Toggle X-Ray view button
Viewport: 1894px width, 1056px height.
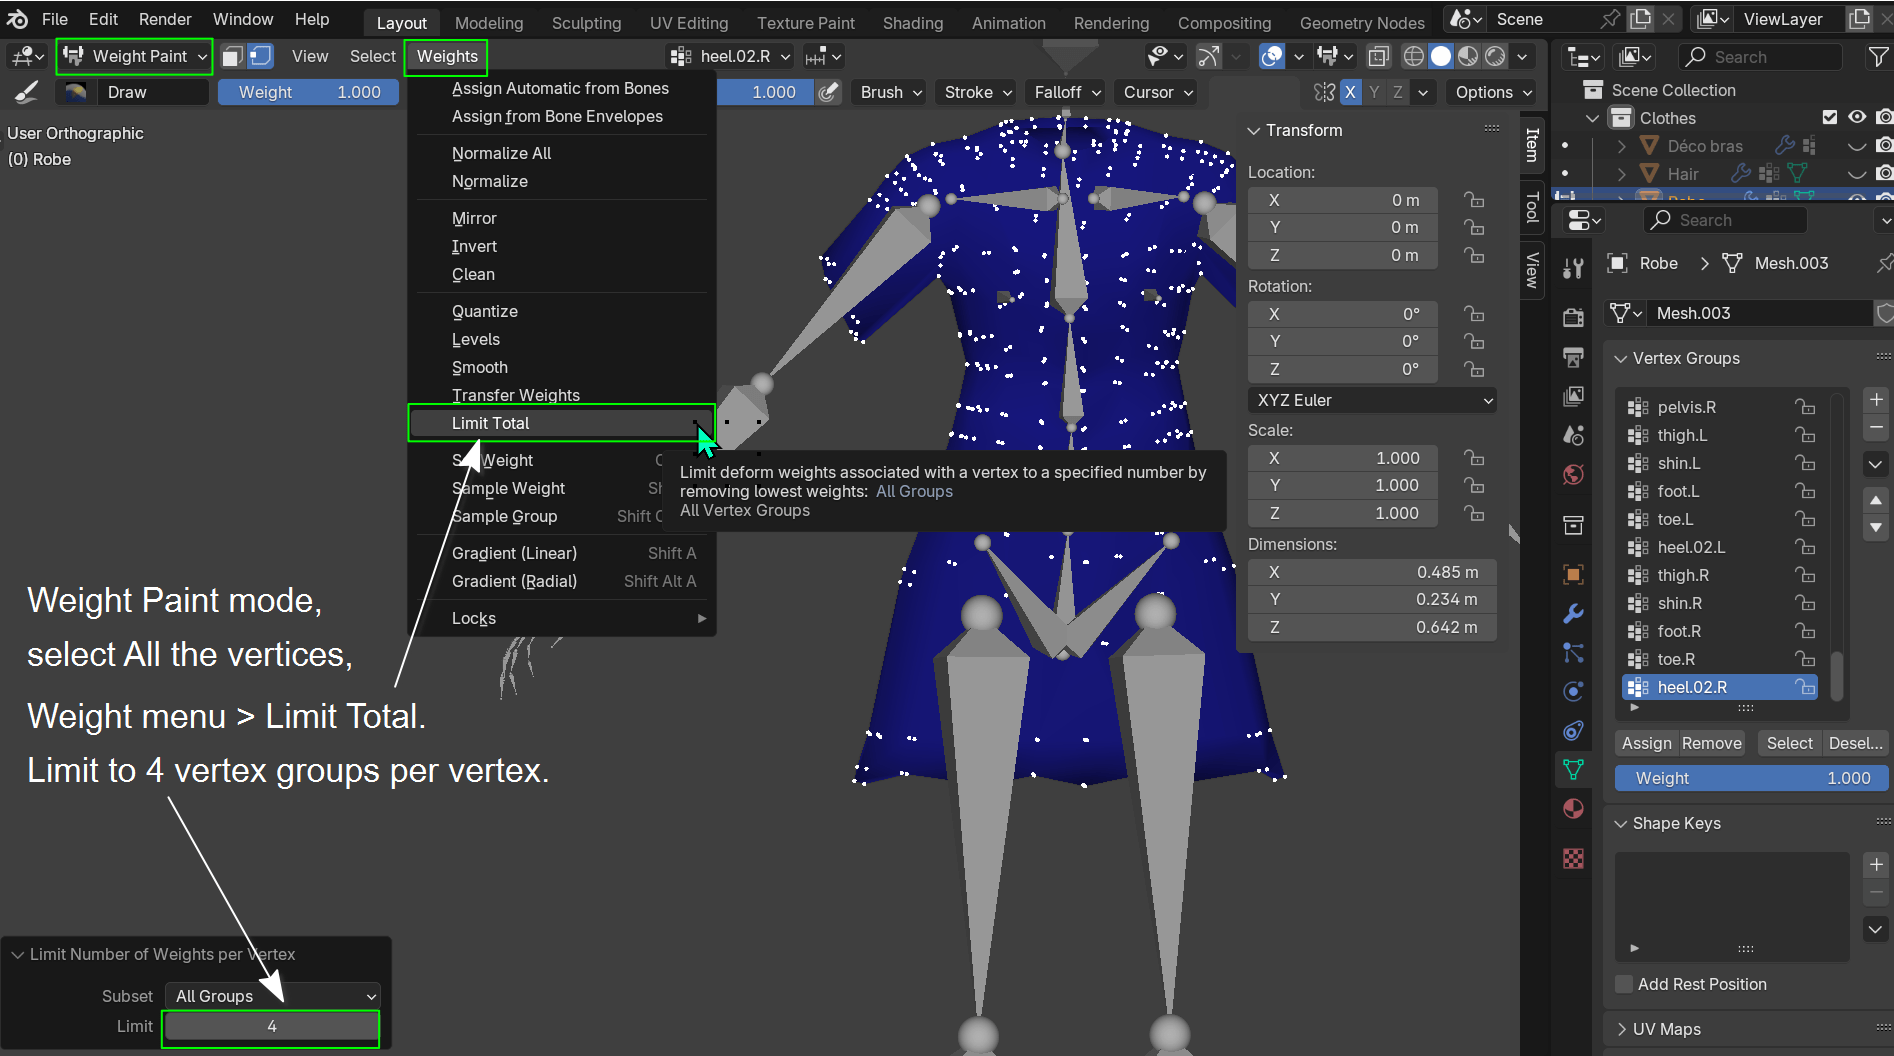tap(1378, 56)
